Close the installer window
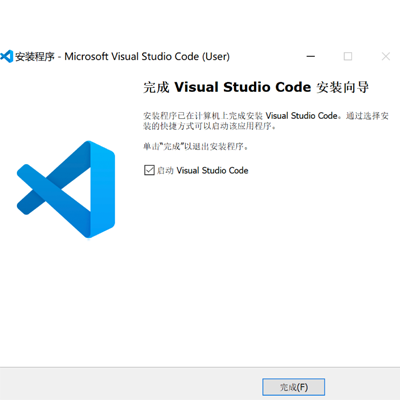 click(386, 56)
